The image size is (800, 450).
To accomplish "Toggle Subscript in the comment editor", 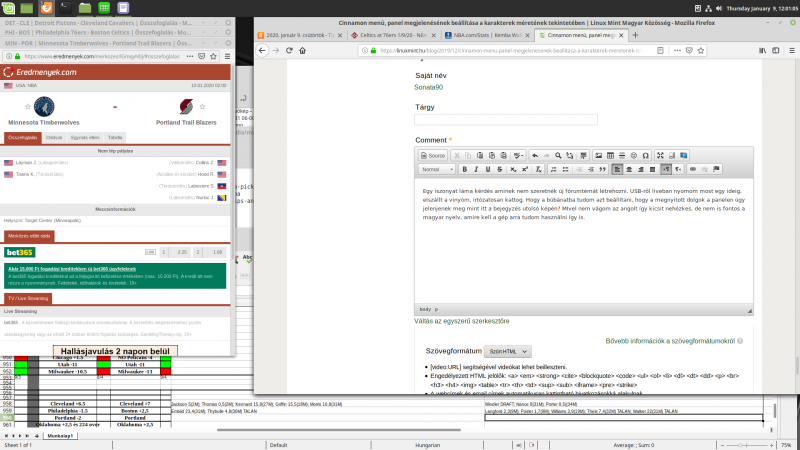I will (x=513, y=169).
